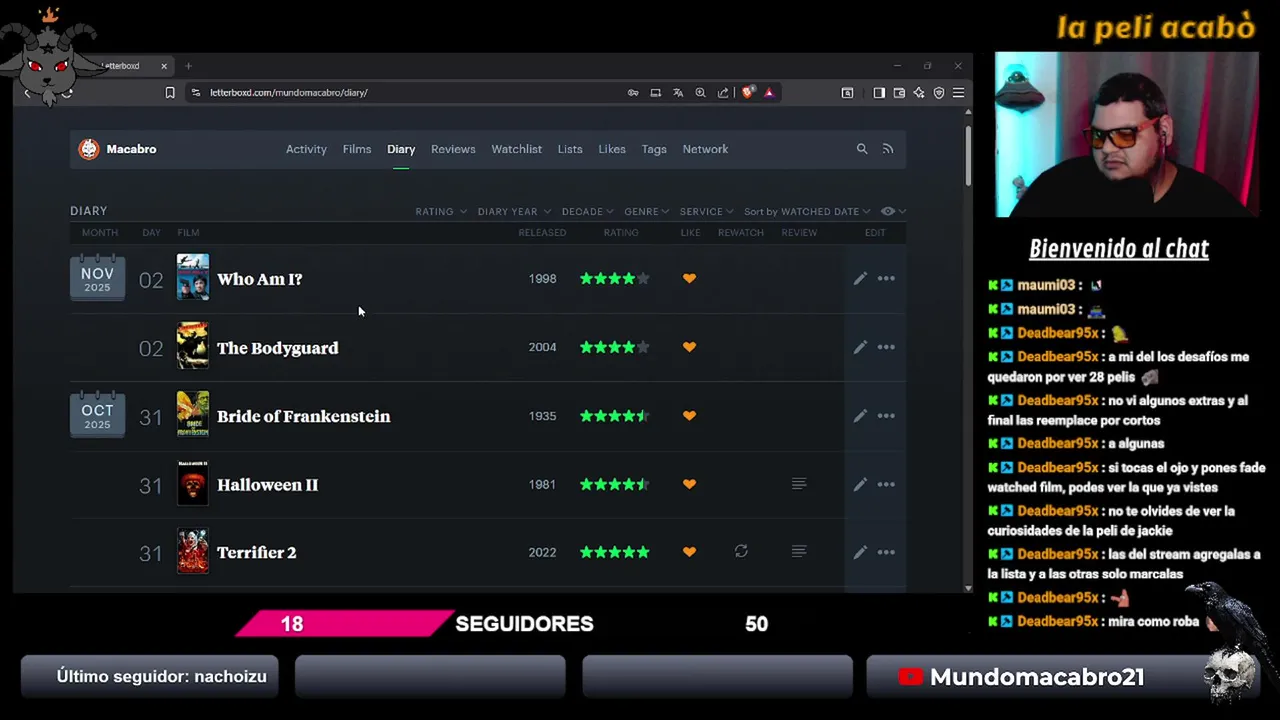Viewport: 1280px width, 720px height.
Task: Open the eye visibility filter menu
Action: [x=893, y=211]
